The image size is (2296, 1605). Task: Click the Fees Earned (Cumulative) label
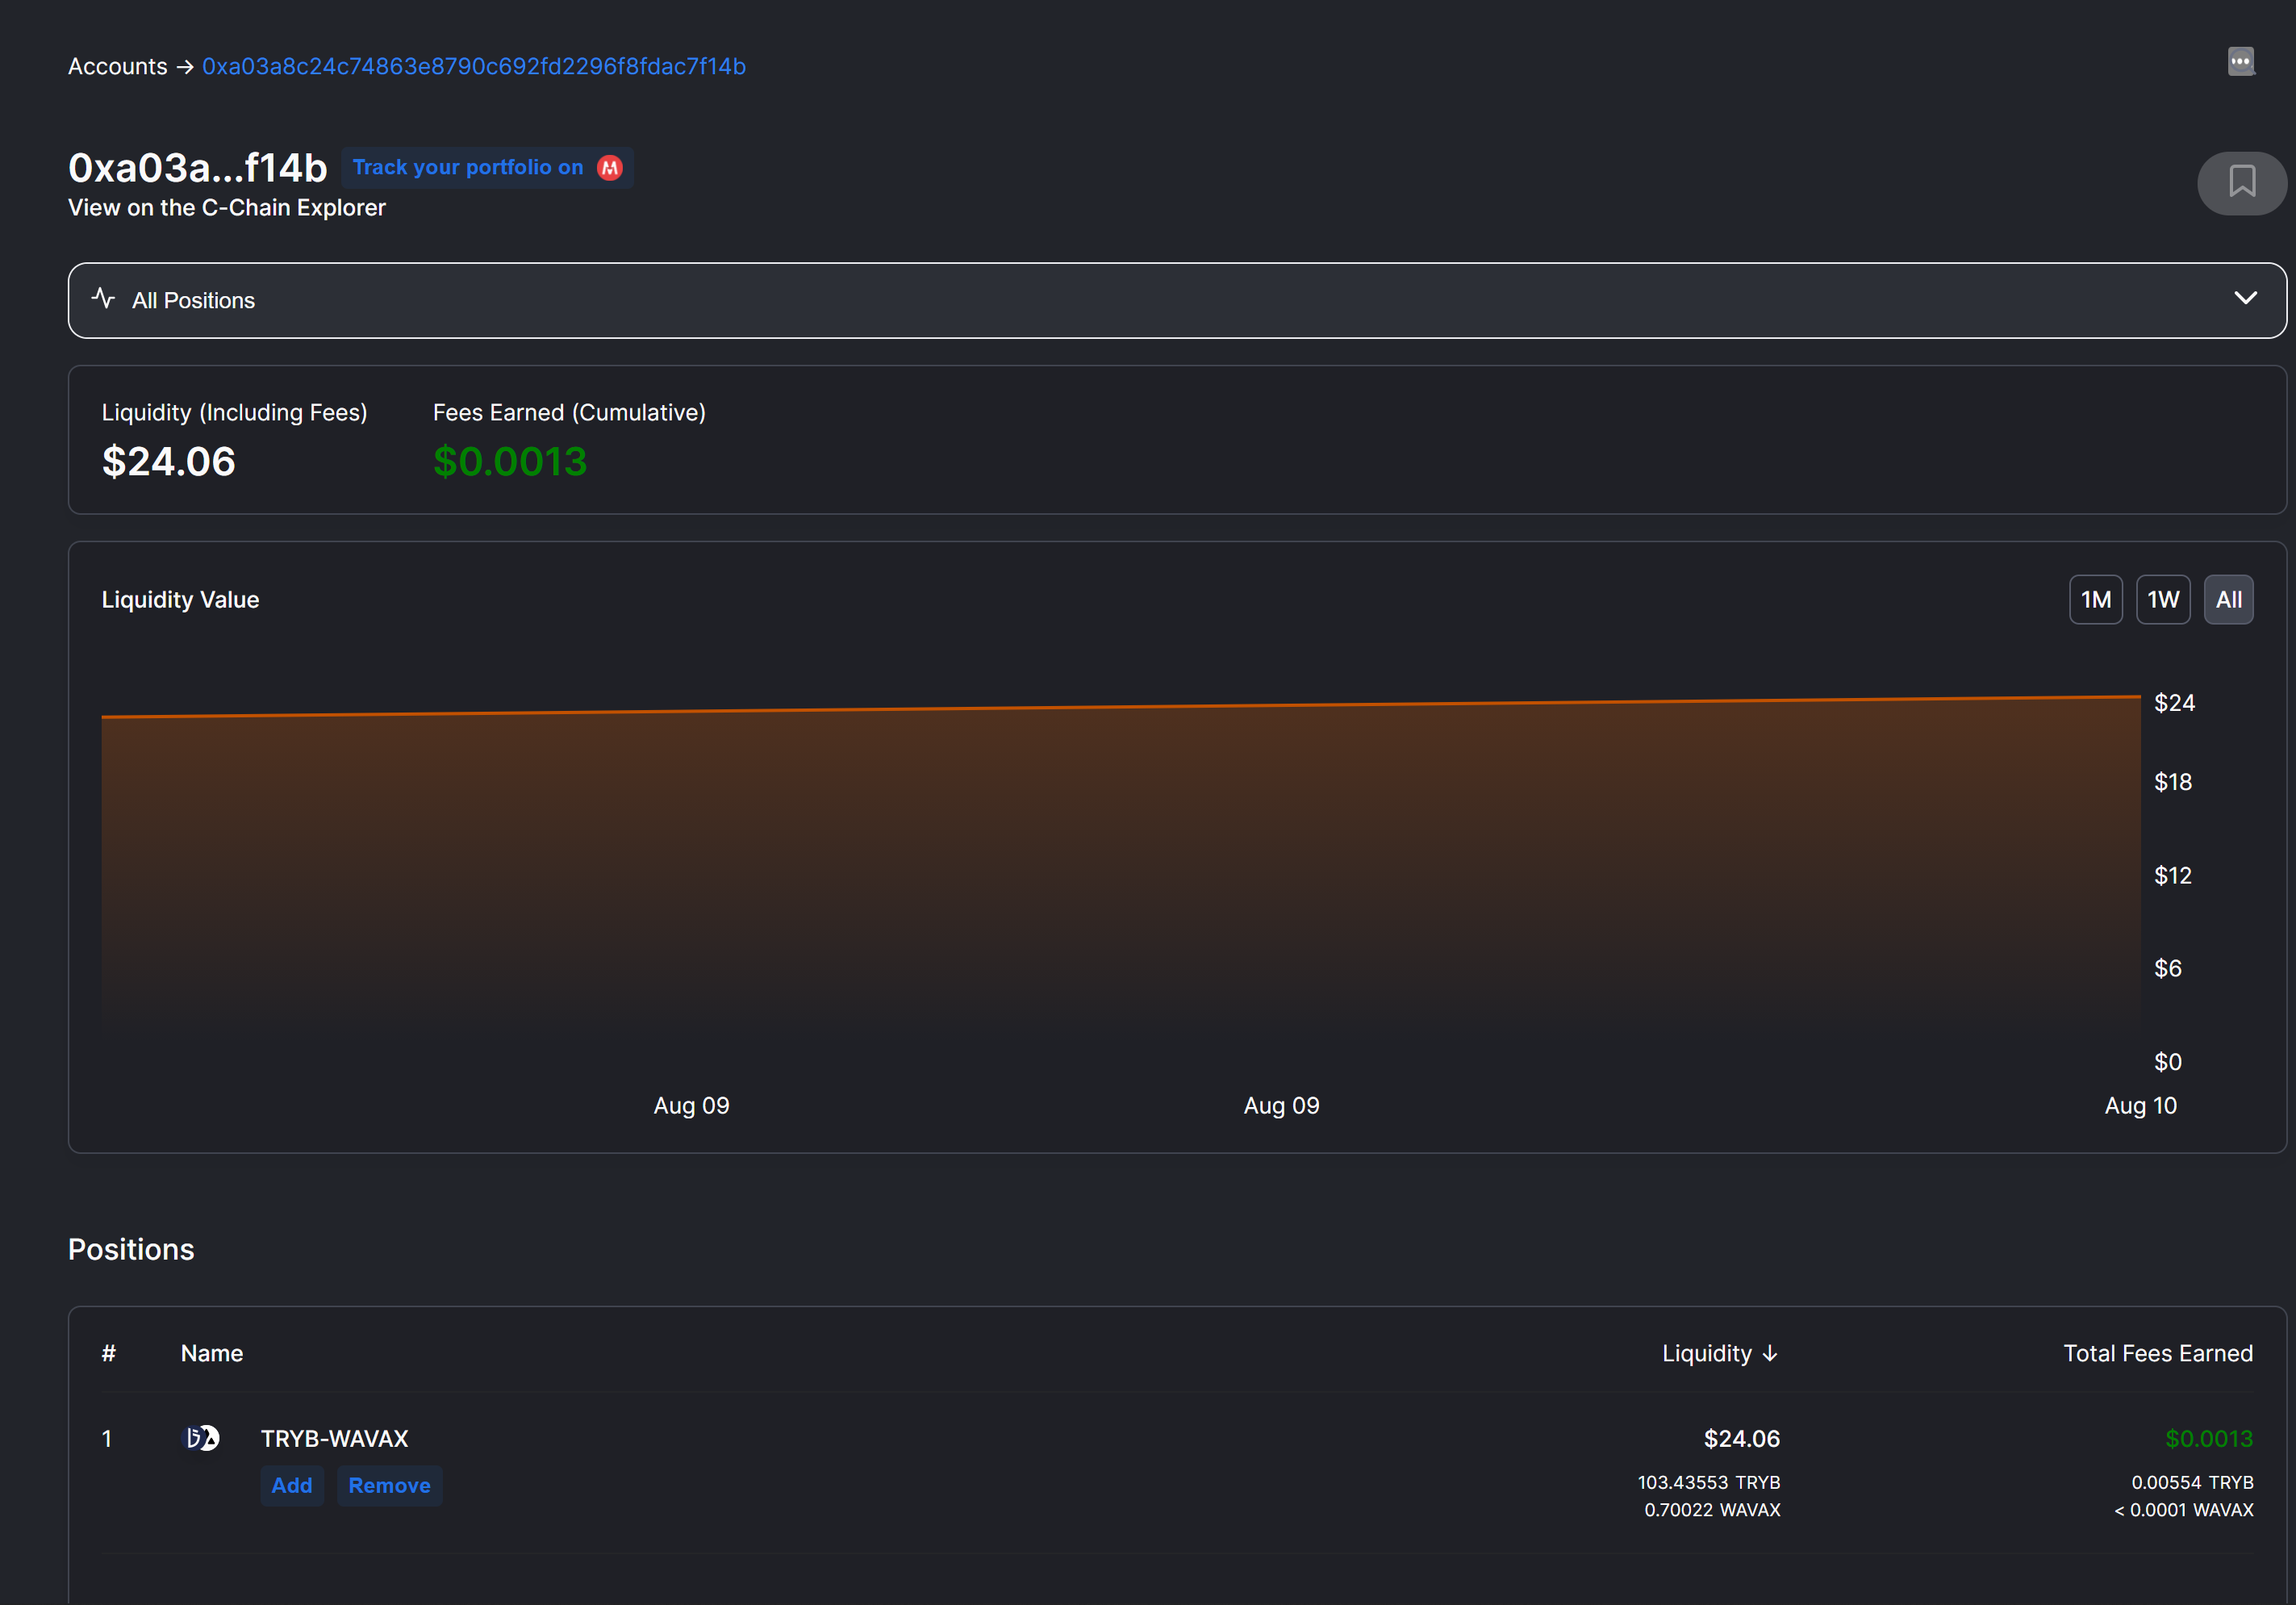pos(570,413)
